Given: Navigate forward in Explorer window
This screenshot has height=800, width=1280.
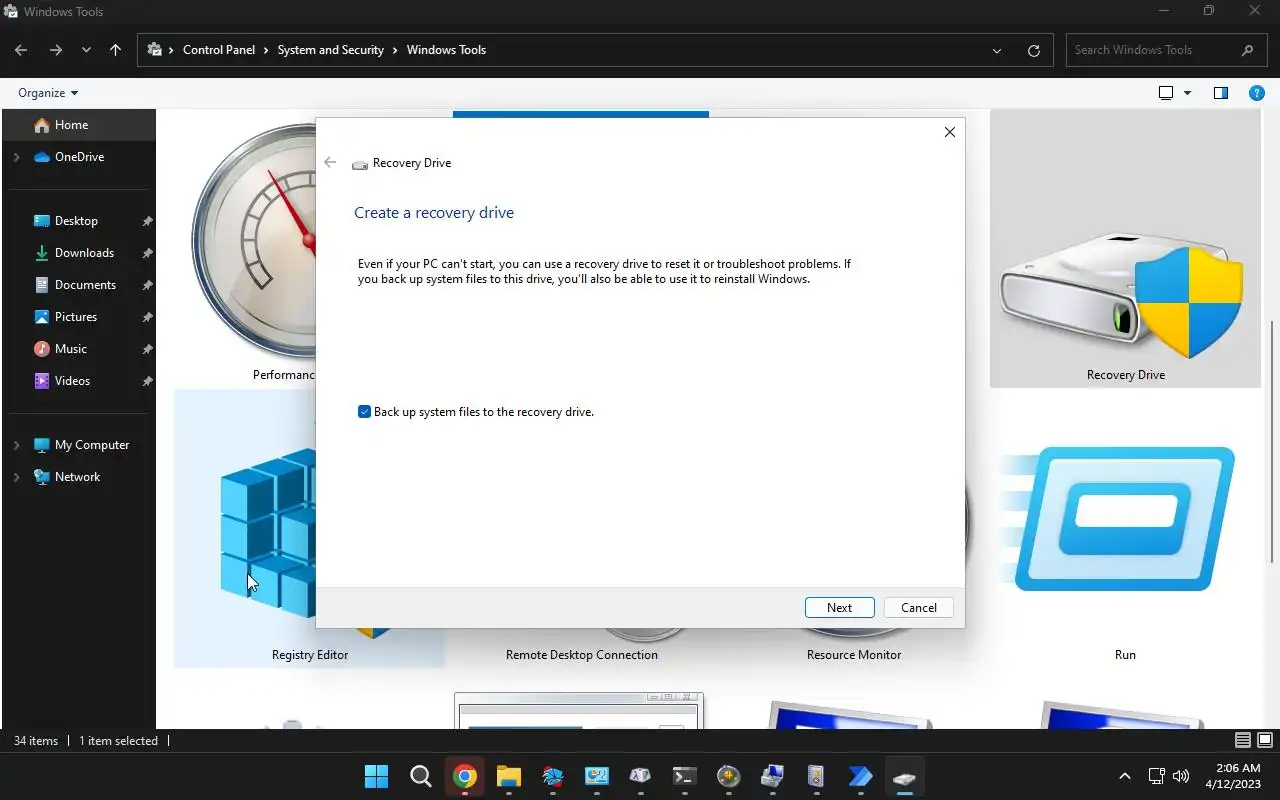Looking at the screenshot, I should tap(55, 50).
